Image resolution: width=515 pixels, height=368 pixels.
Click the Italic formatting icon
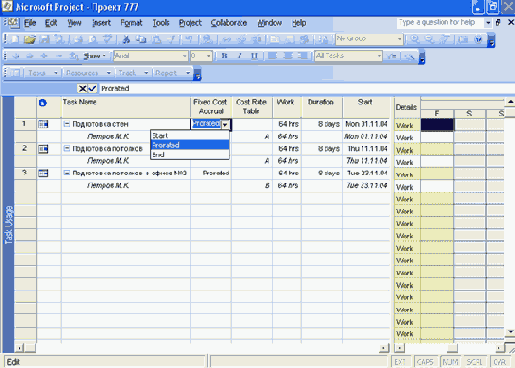(239, 56)
